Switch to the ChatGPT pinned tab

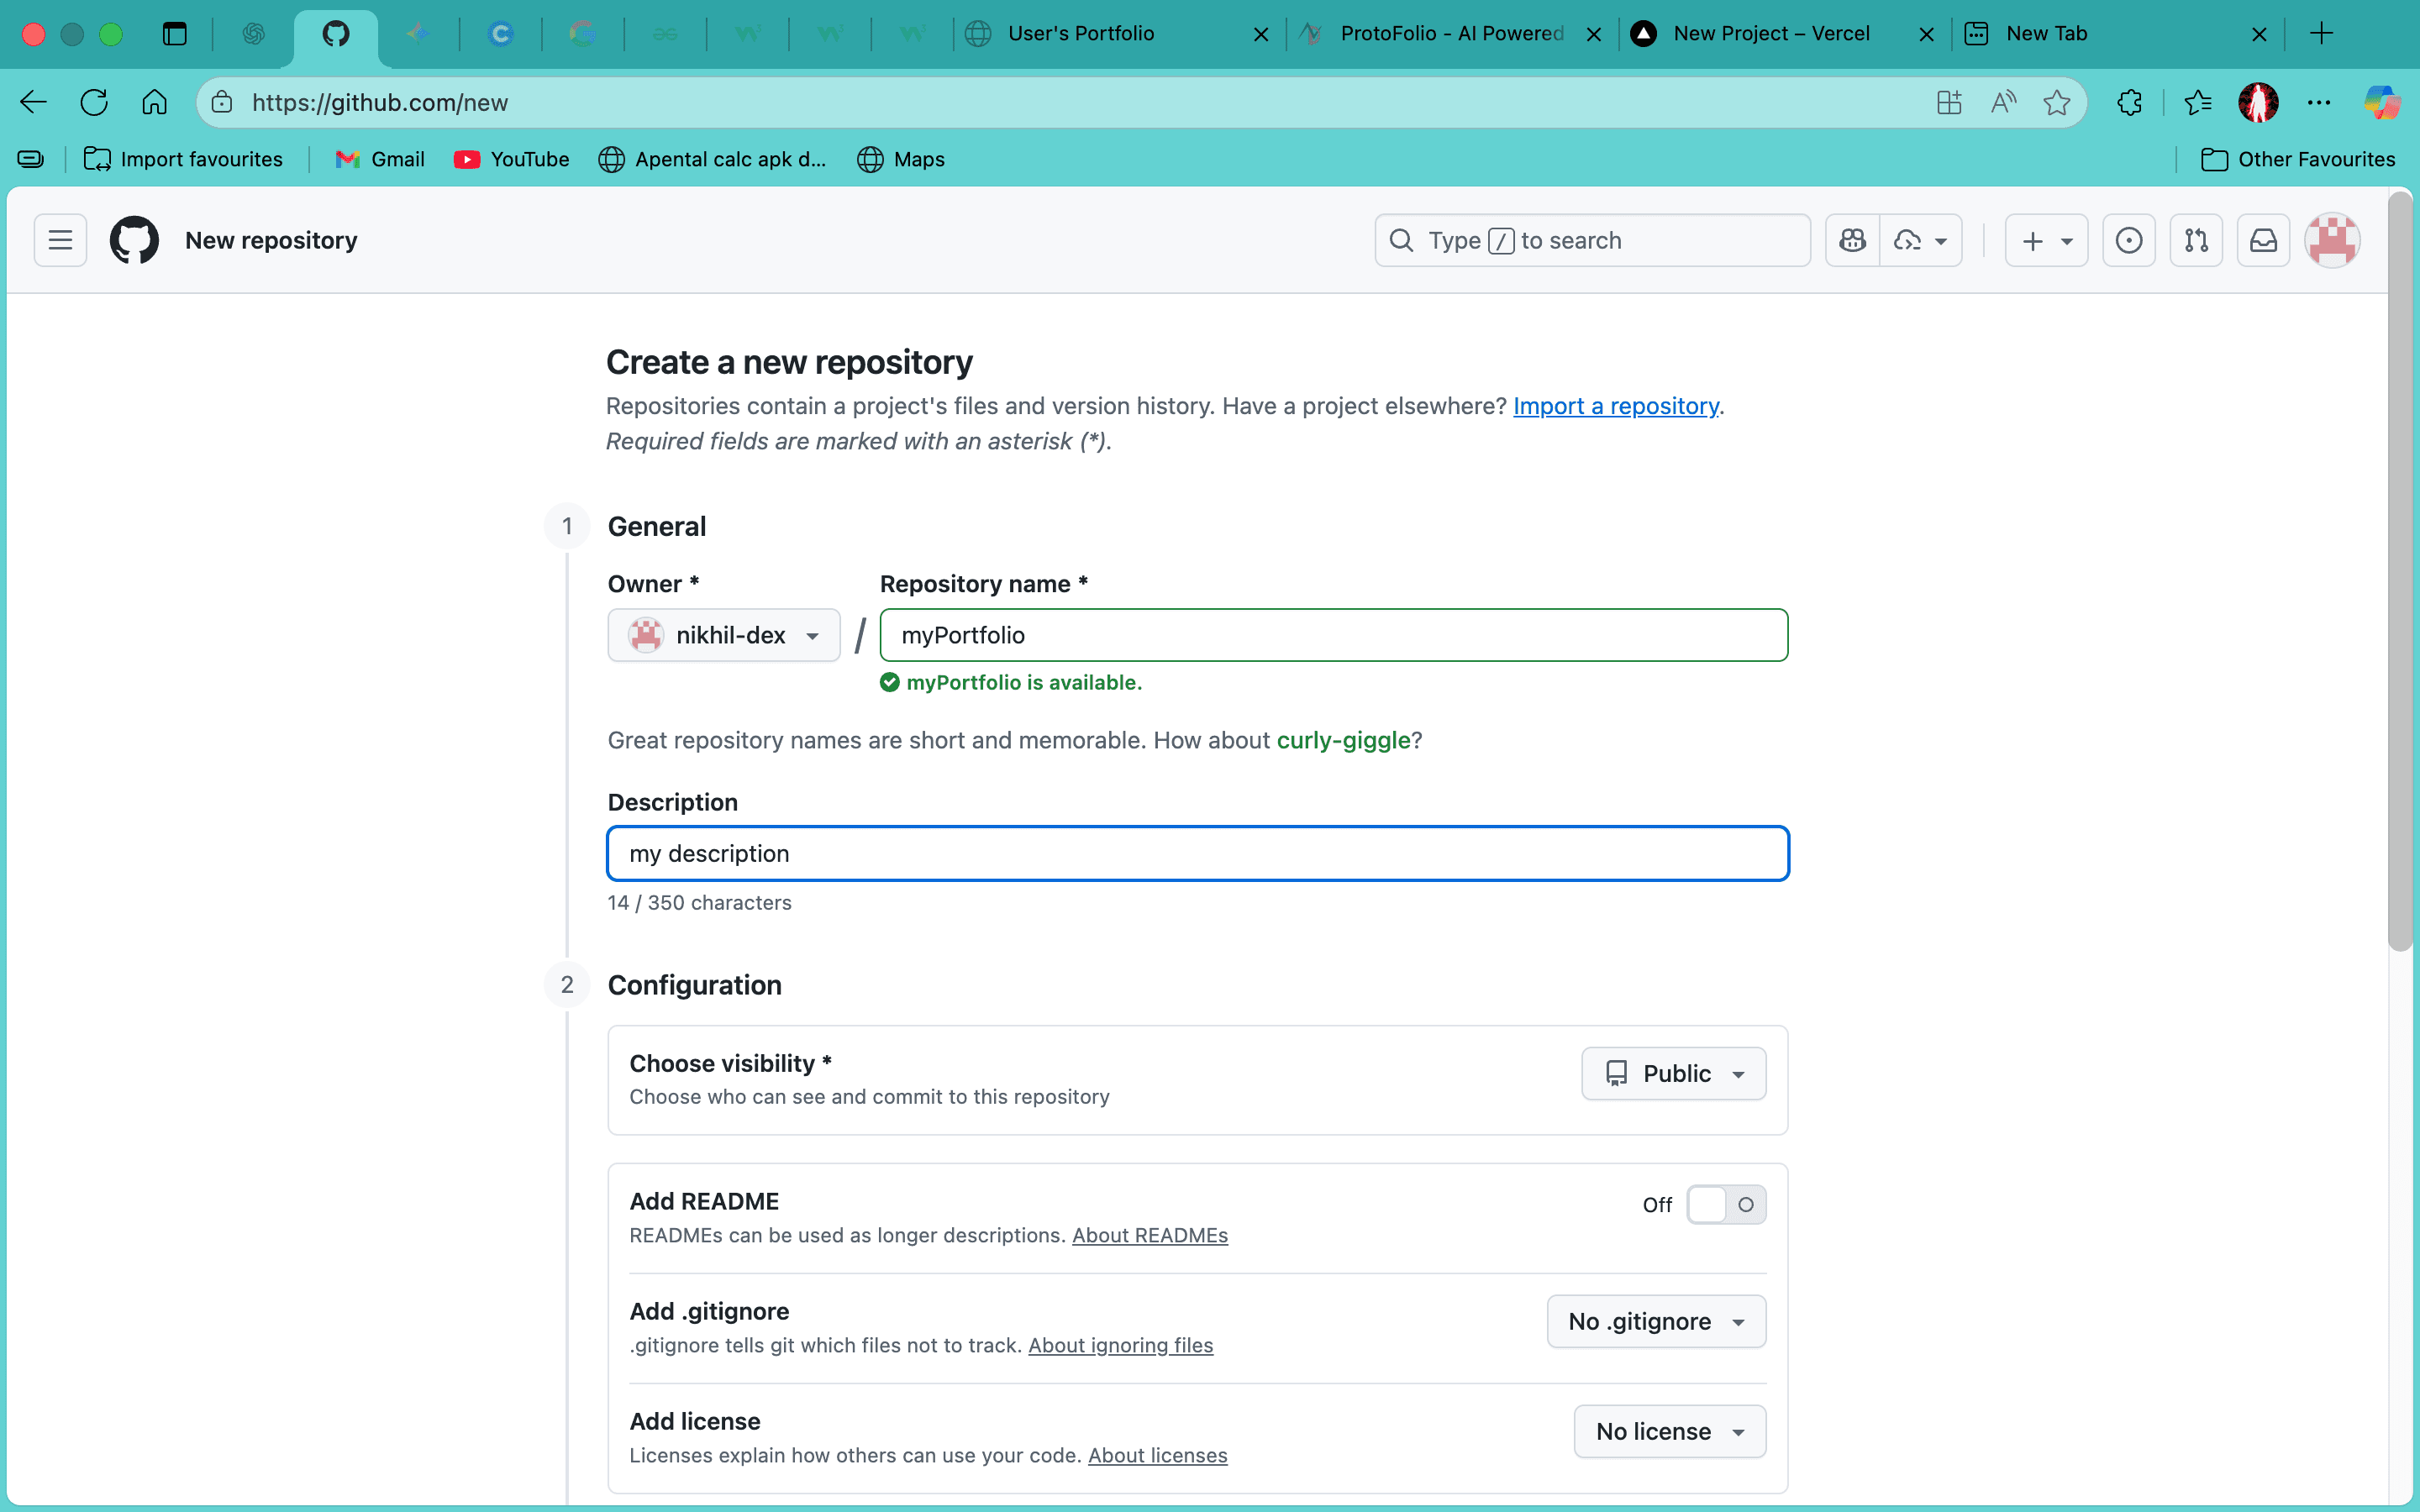tap(253, 34)
